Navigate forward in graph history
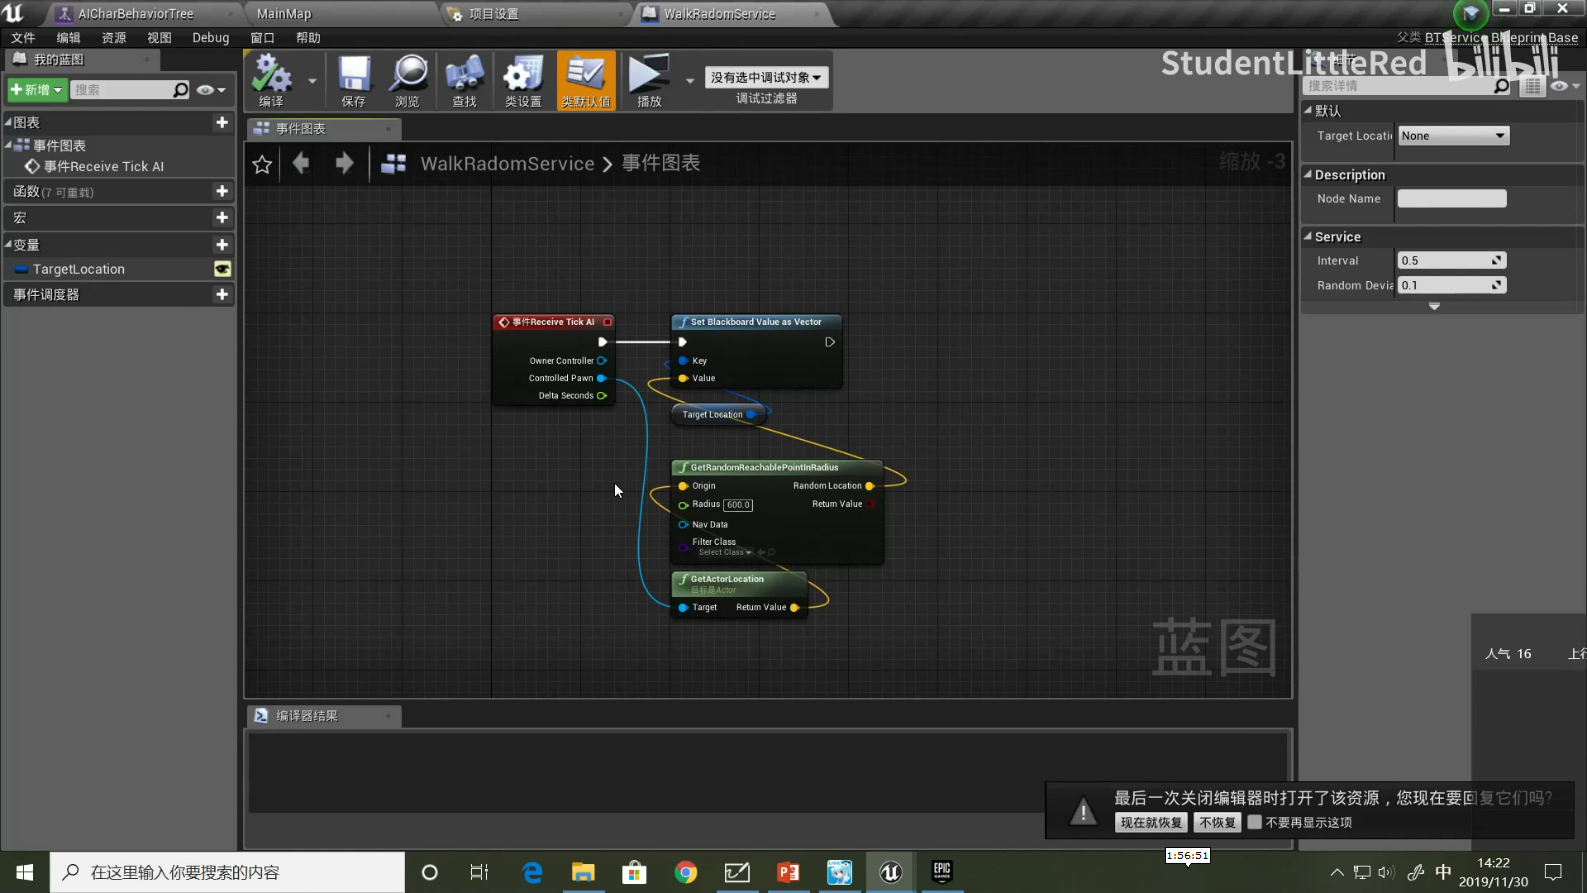This screenshot has width=1587, height=893. [344, 163]
